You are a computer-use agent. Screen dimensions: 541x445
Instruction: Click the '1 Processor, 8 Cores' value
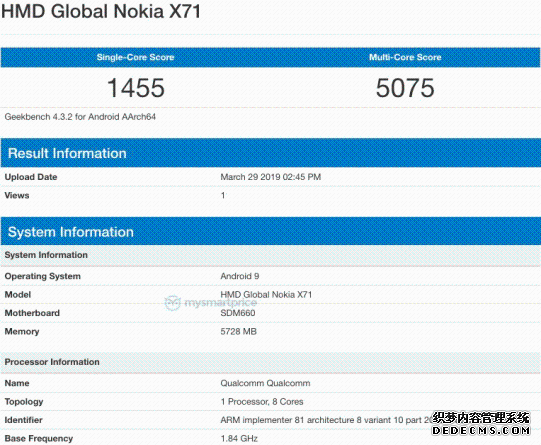[x=262, y=402]
